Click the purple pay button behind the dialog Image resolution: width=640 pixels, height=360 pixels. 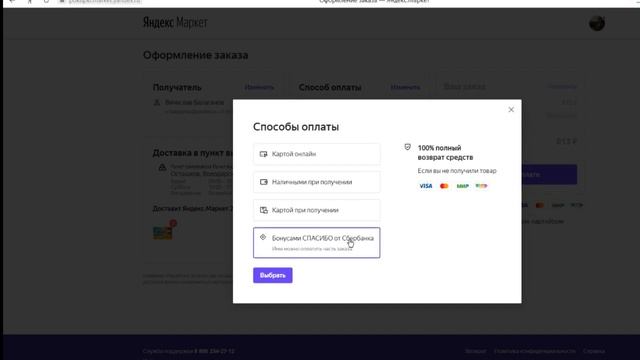pos(549,175)
